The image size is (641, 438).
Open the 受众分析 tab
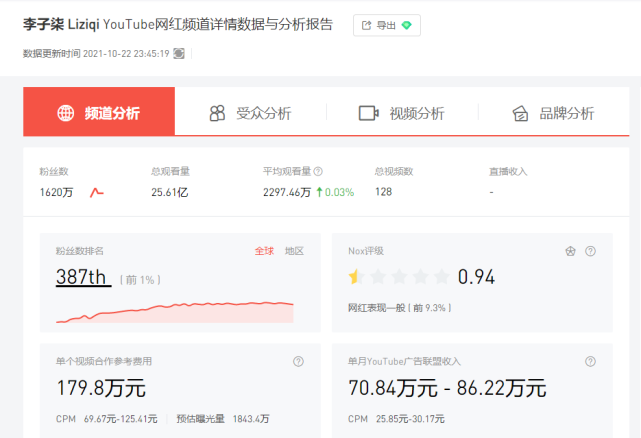[x=251, y=113]
